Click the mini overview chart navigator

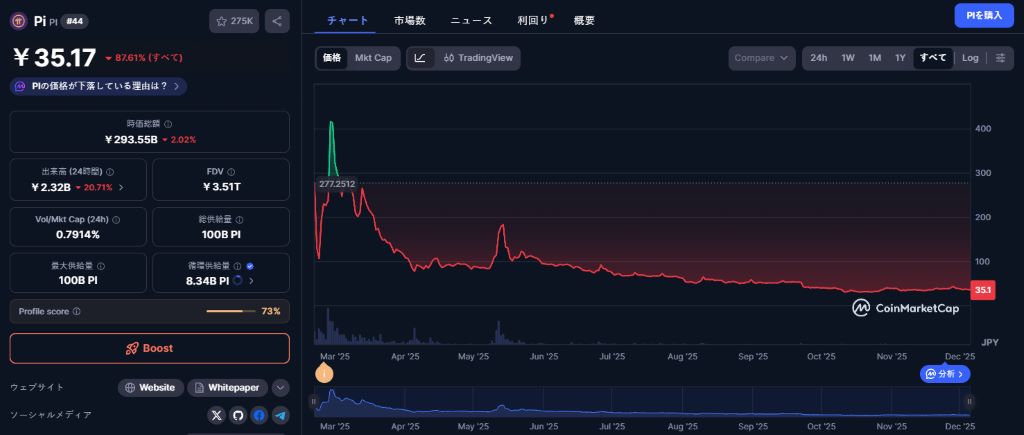[642, 401]
